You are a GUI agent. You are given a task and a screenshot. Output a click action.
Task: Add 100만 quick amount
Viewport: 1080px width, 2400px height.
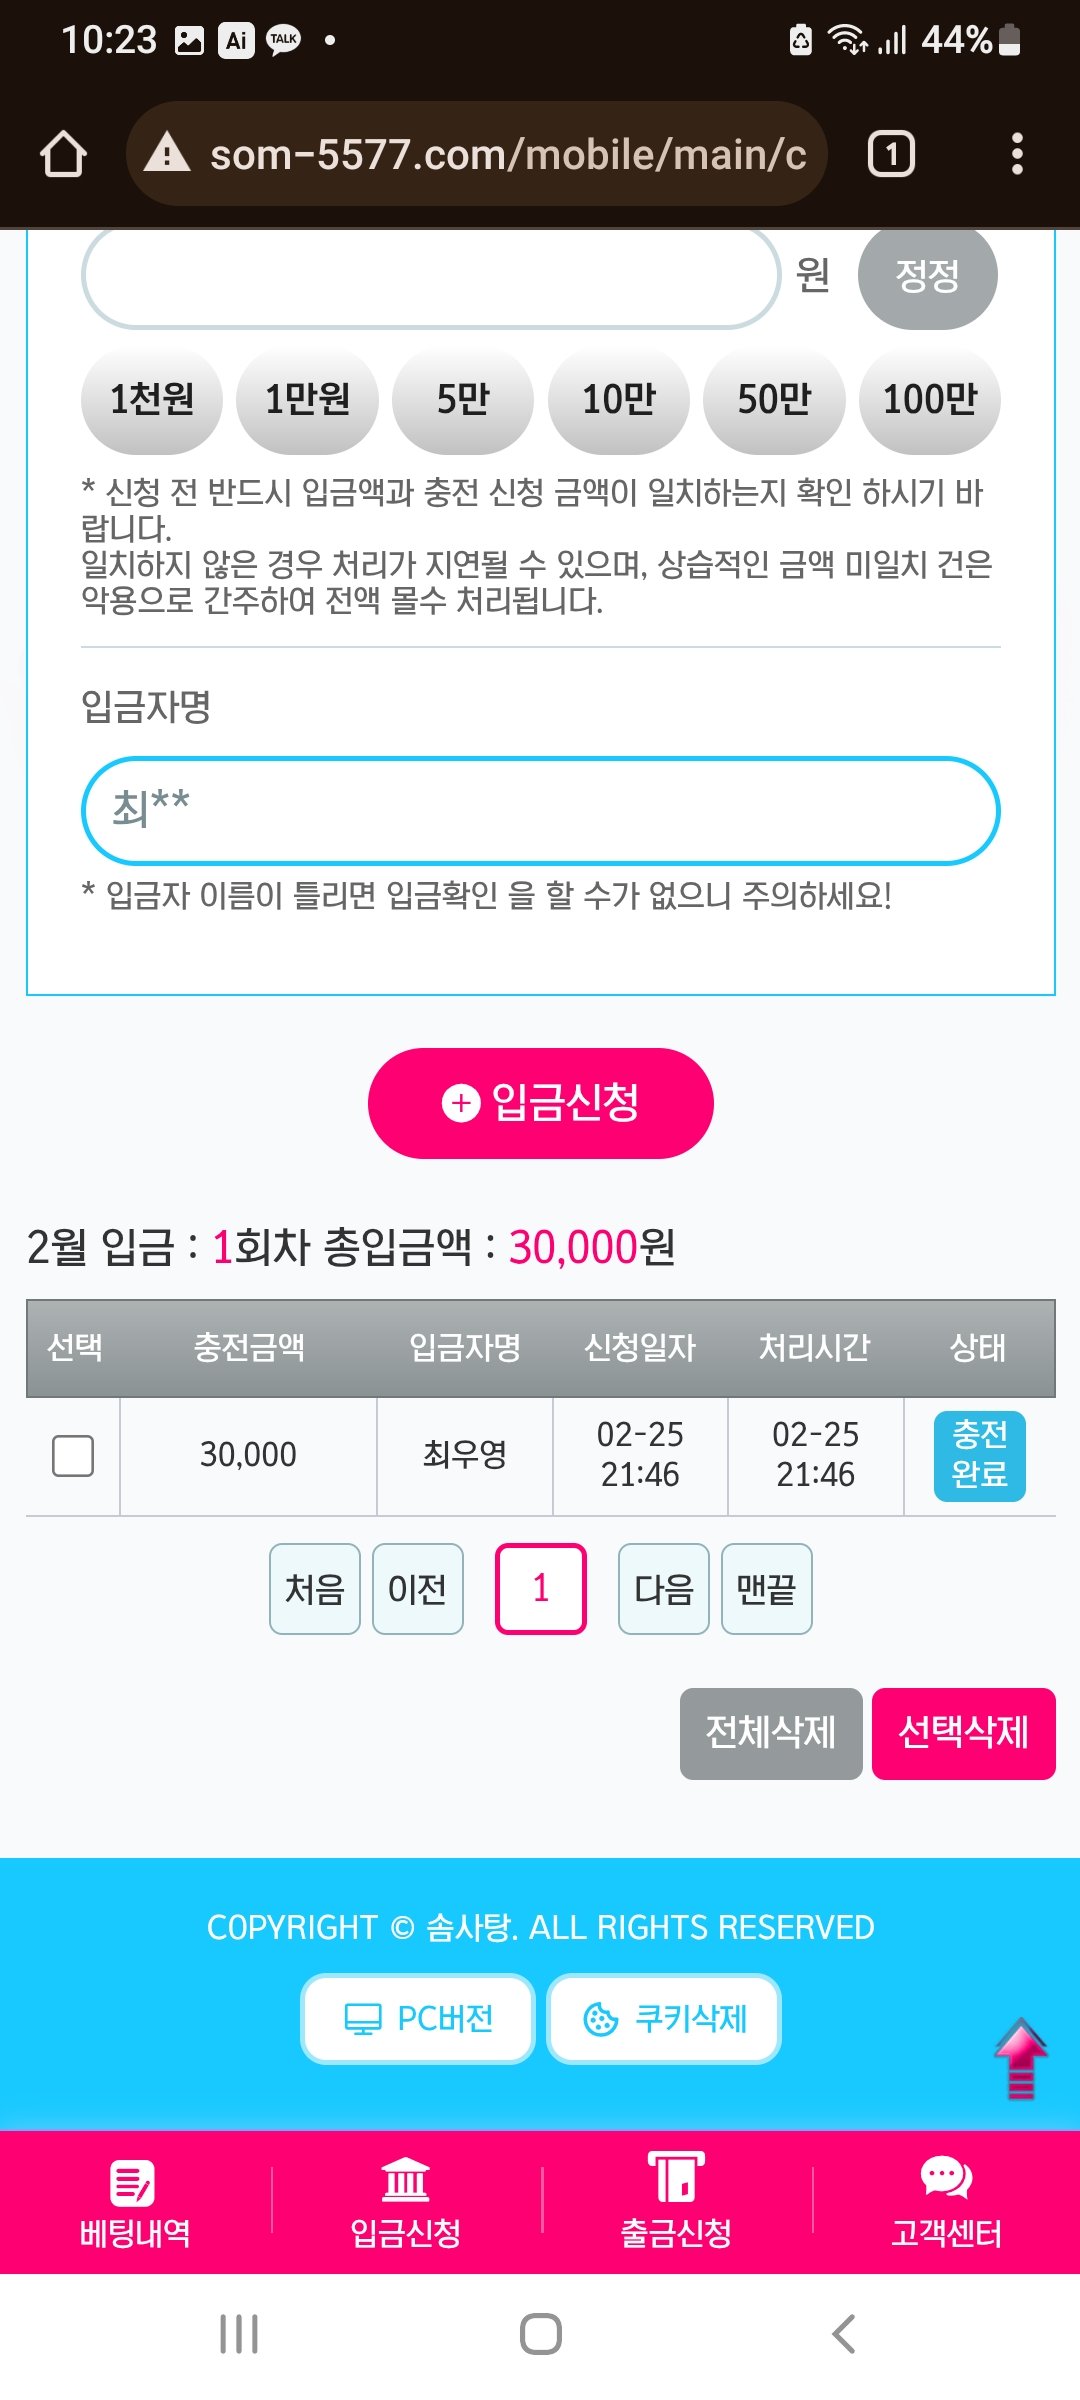pyautogui.click(x=929, y=400)
